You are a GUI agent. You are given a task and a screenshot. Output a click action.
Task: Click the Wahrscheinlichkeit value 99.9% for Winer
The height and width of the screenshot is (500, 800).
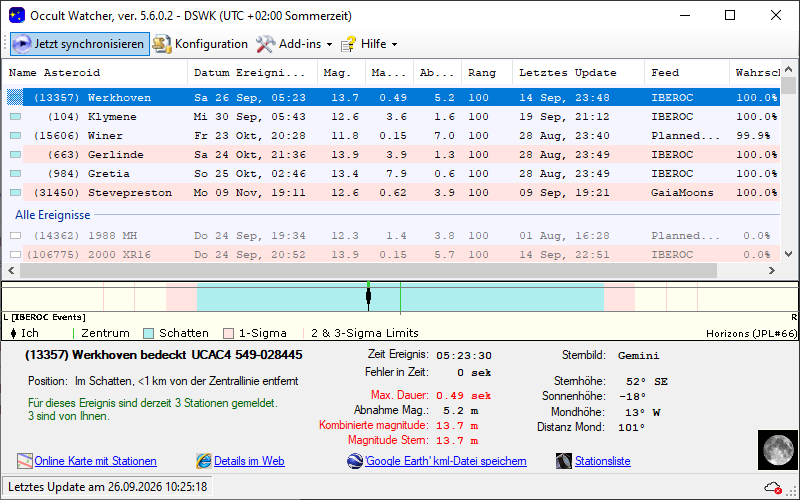pos(753,136)
